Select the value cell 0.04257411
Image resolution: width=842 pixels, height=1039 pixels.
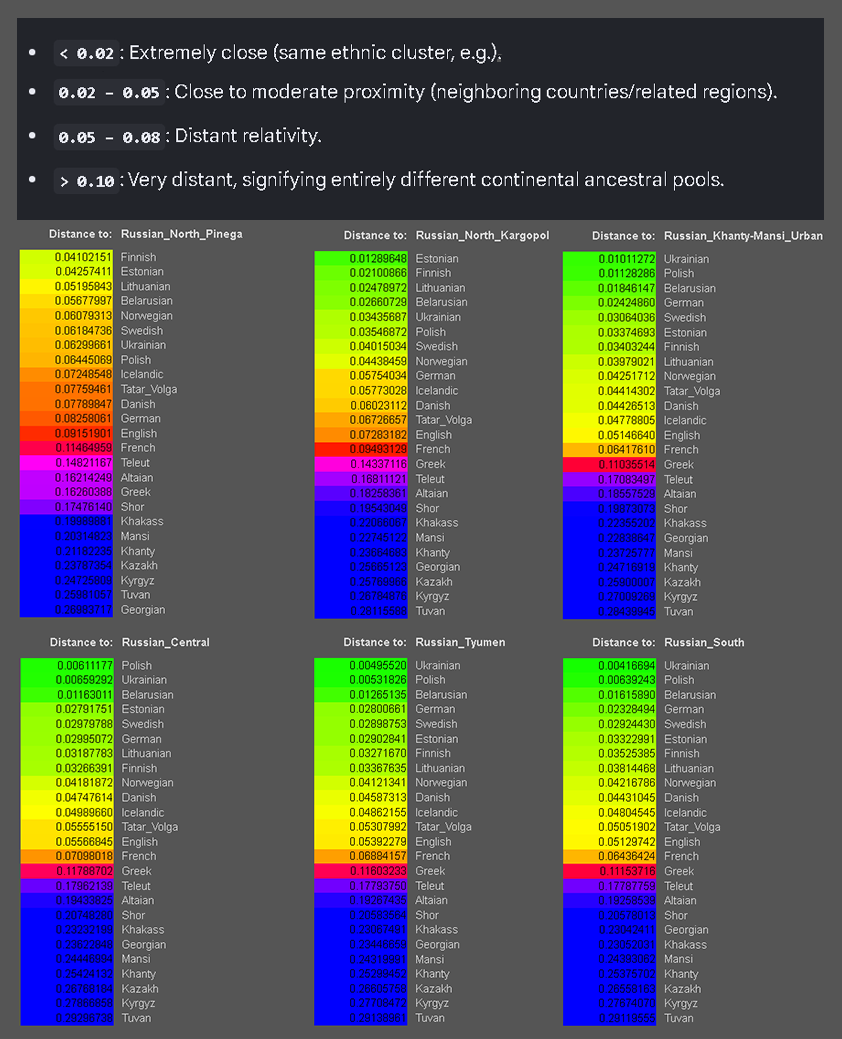[66, 272]
